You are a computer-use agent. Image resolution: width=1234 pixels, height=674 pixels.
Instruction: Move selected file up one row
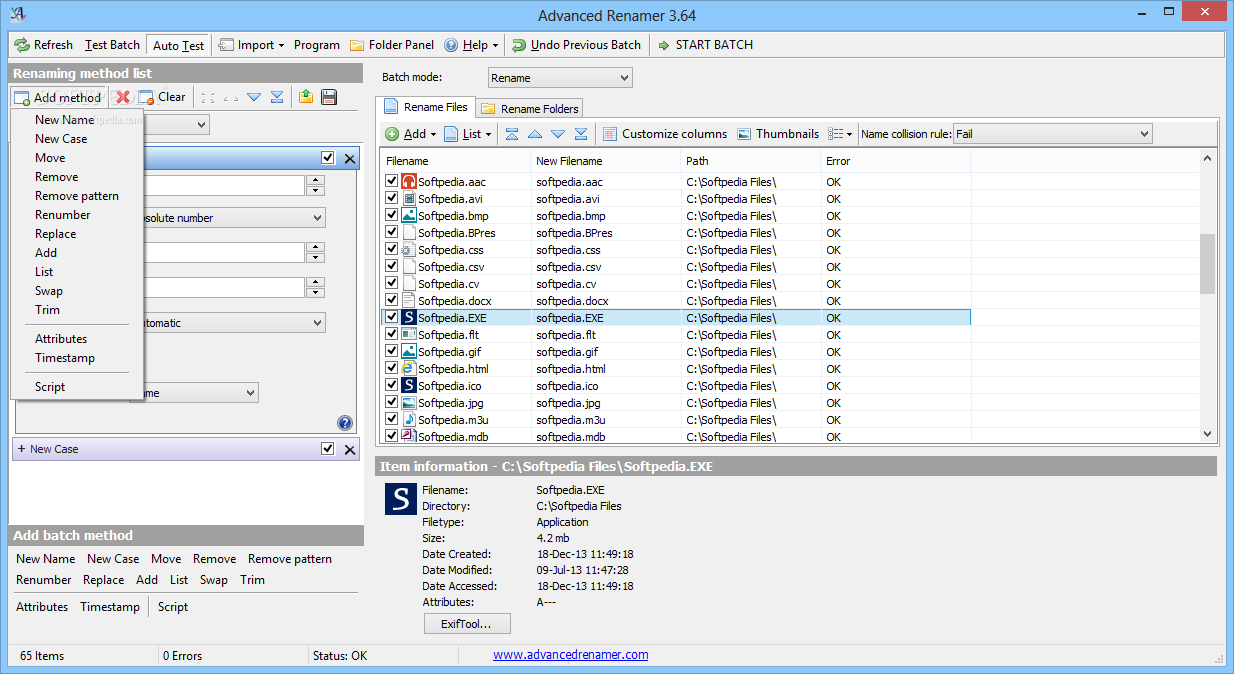tap(535, 134)
